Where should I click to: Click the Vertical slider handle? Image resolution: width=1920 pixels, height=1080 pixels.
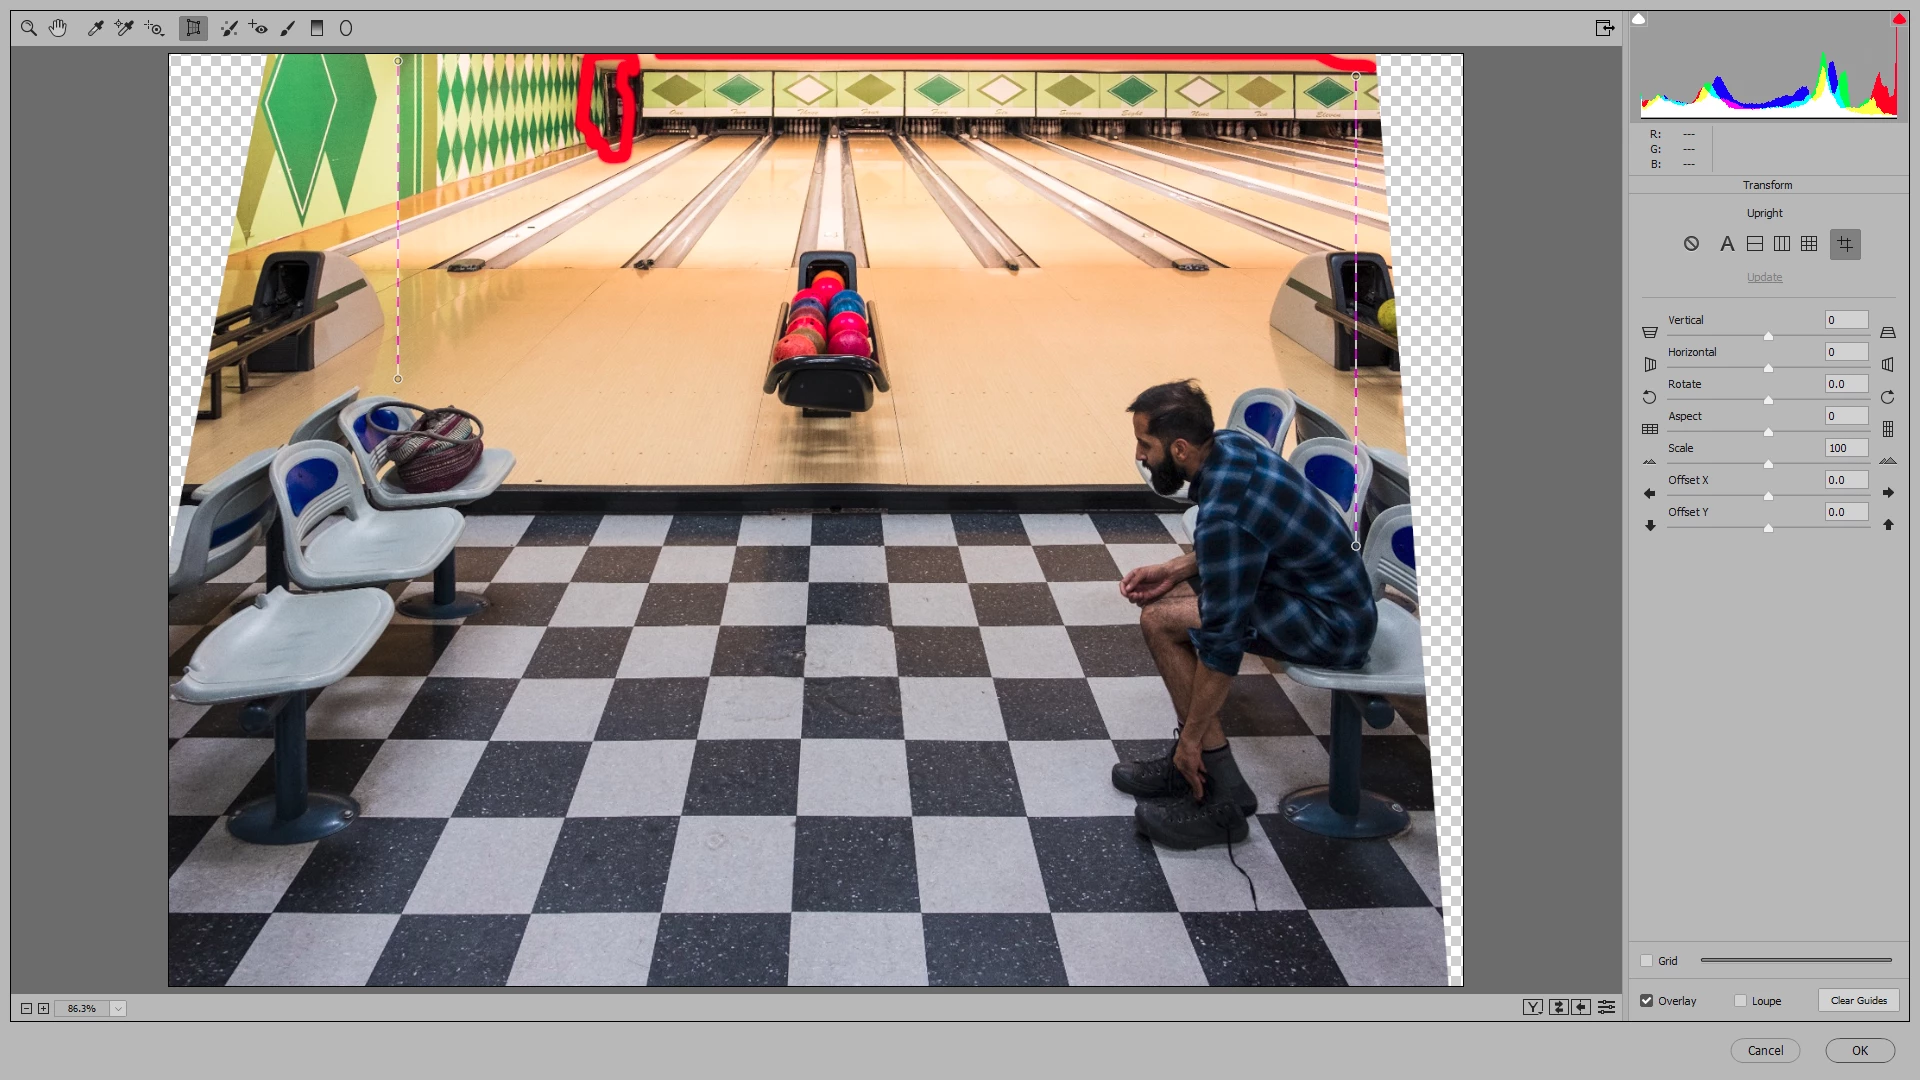(1768, 336)
